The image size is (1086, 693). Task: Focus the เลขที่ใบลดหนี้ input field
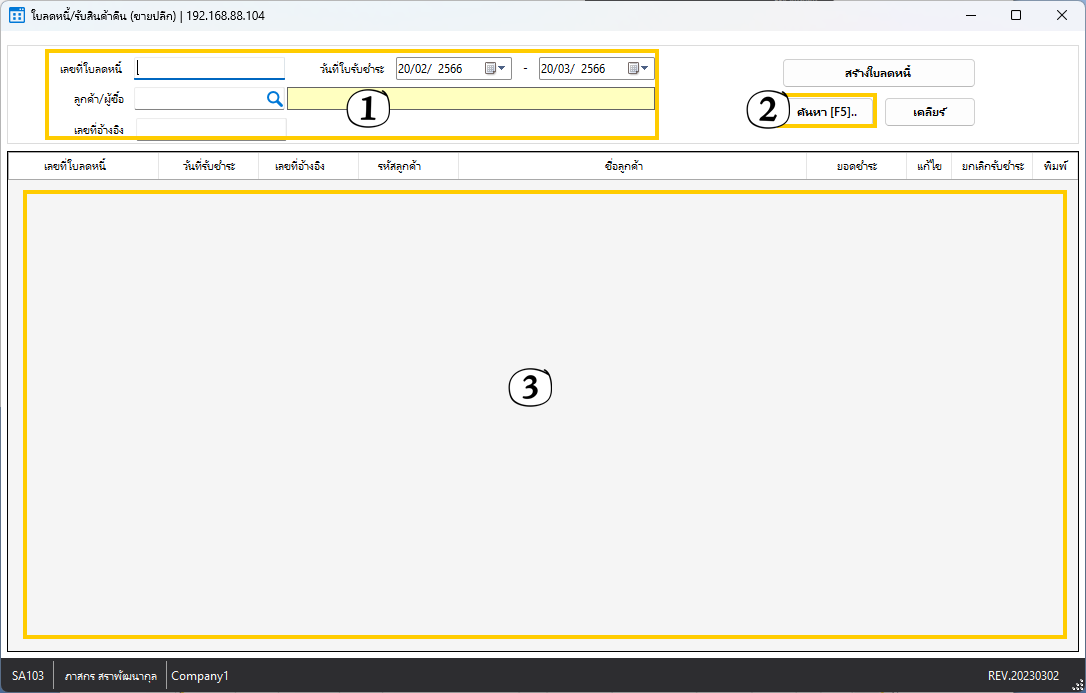pyautogui.click(x=210, y=68)
